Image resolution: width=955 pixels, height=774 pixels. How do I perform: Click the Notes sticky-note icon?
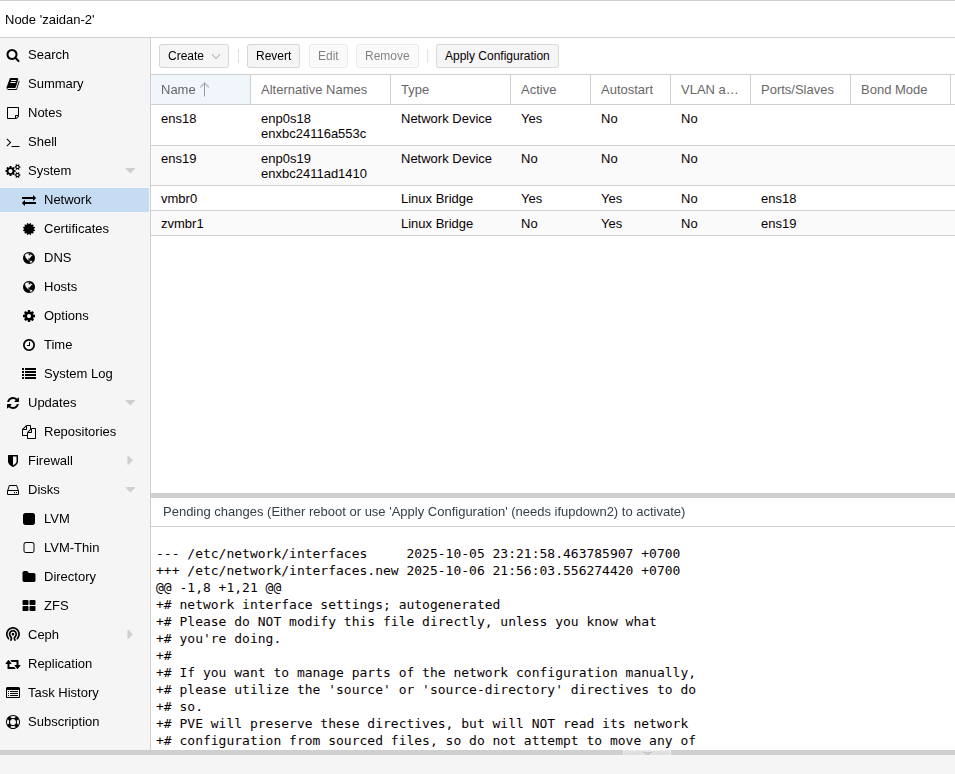coord(13,113)
